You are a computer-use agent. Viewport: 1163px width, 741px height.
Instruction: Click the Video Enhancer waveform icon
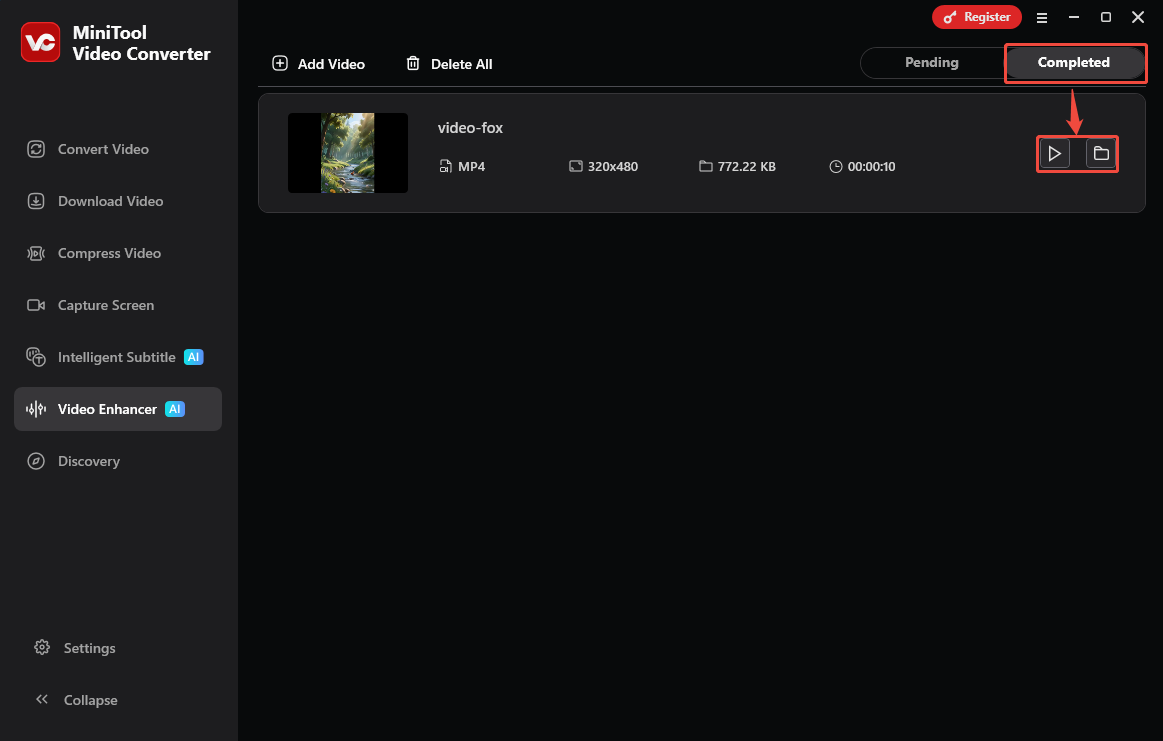point(36,409)
